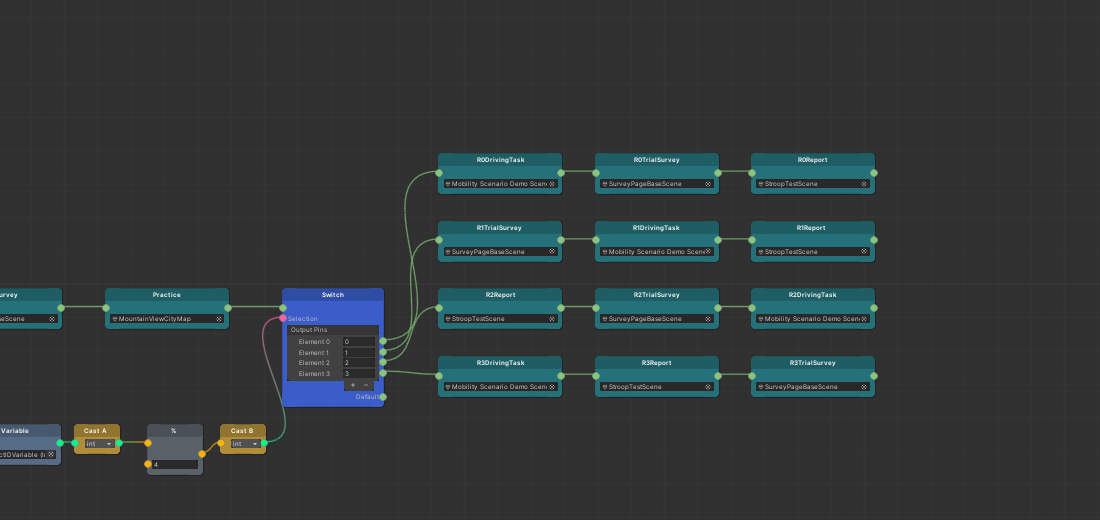
Task: Open scene picker on Practice node field
Action: pos(219,319)
